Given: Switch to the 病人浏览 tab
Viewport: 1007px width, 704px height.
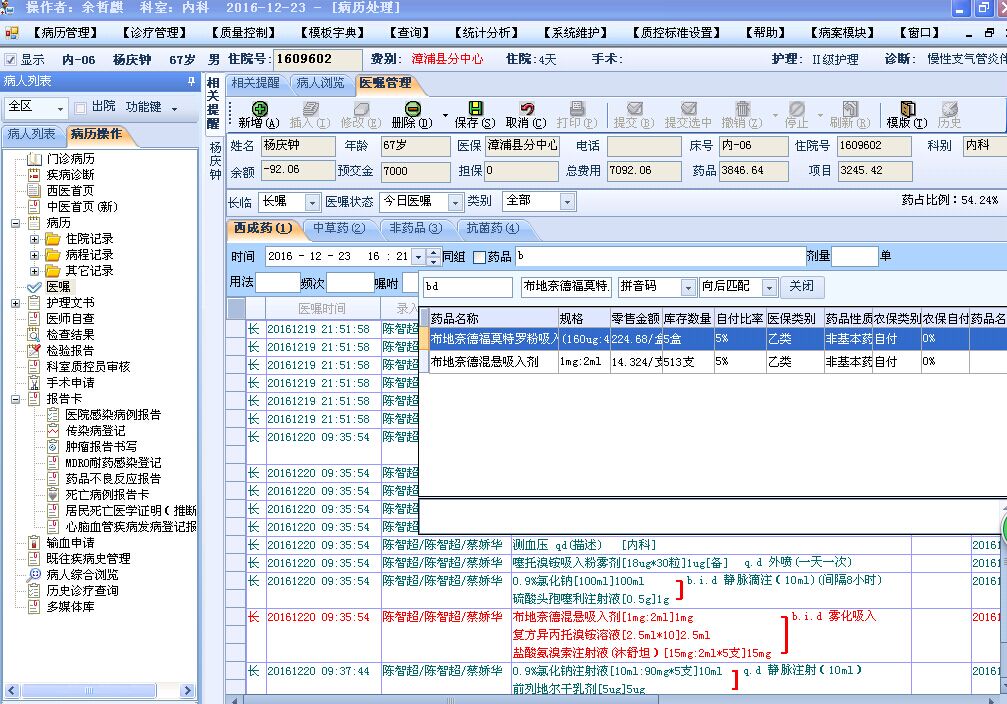Looking at the screenshot, I should click(320, 83).
